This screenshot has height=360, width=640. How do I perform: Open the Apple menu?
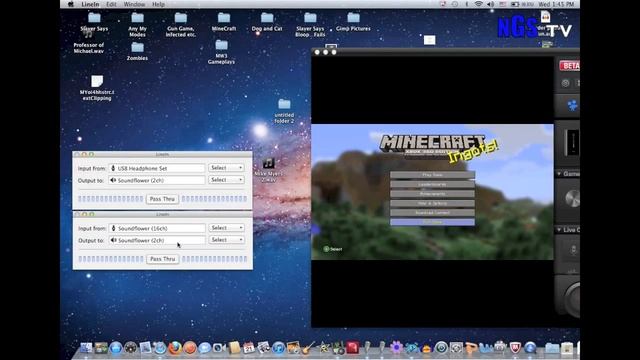[71, 4]
